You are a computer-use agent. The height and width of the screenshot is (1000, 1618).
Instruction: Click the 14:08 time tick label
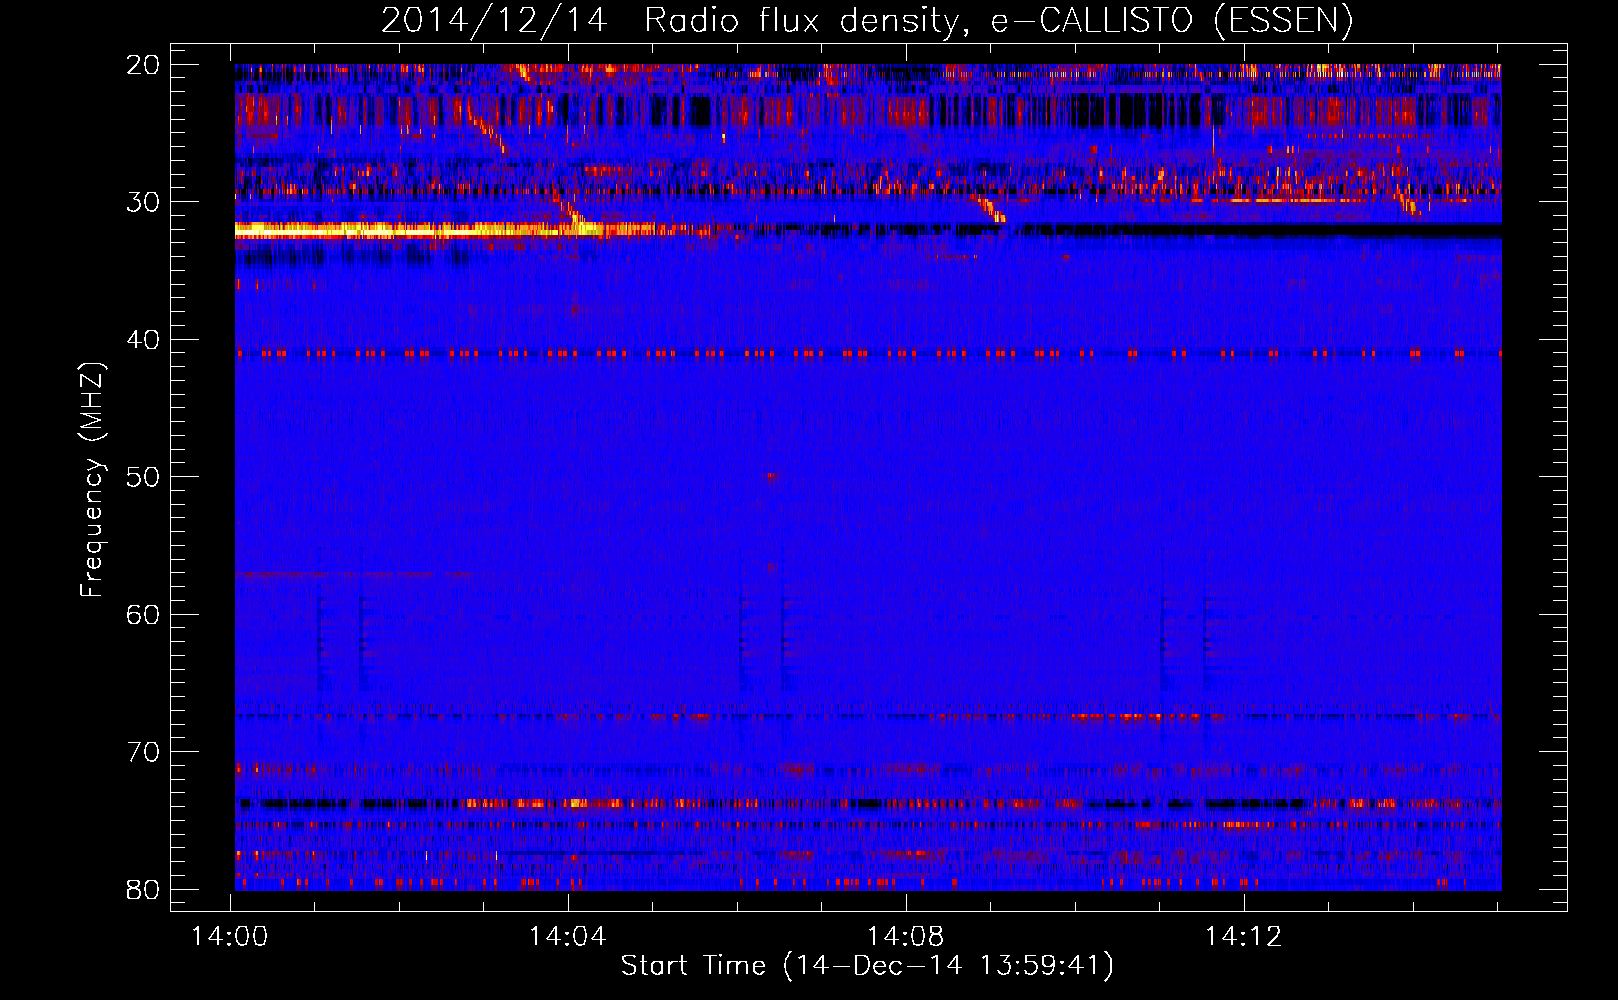[x=906, y=937]
